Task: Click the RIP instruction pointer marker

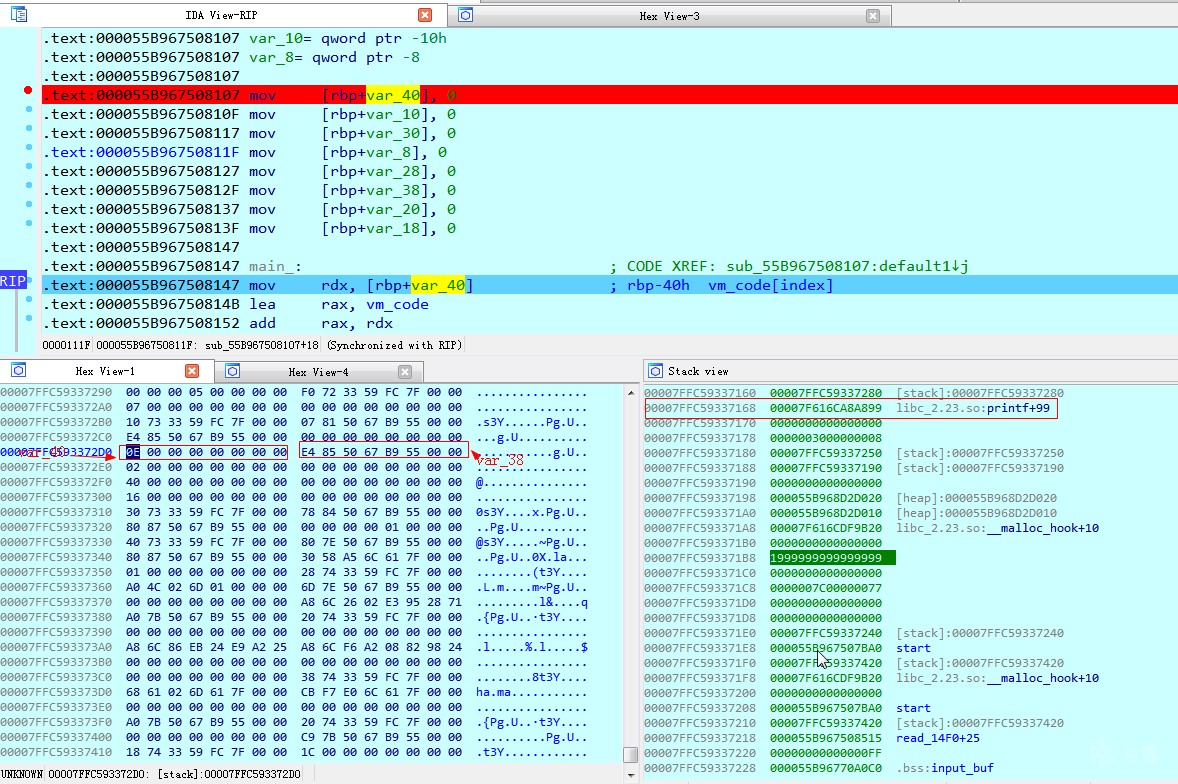Action: coord(13,281)
